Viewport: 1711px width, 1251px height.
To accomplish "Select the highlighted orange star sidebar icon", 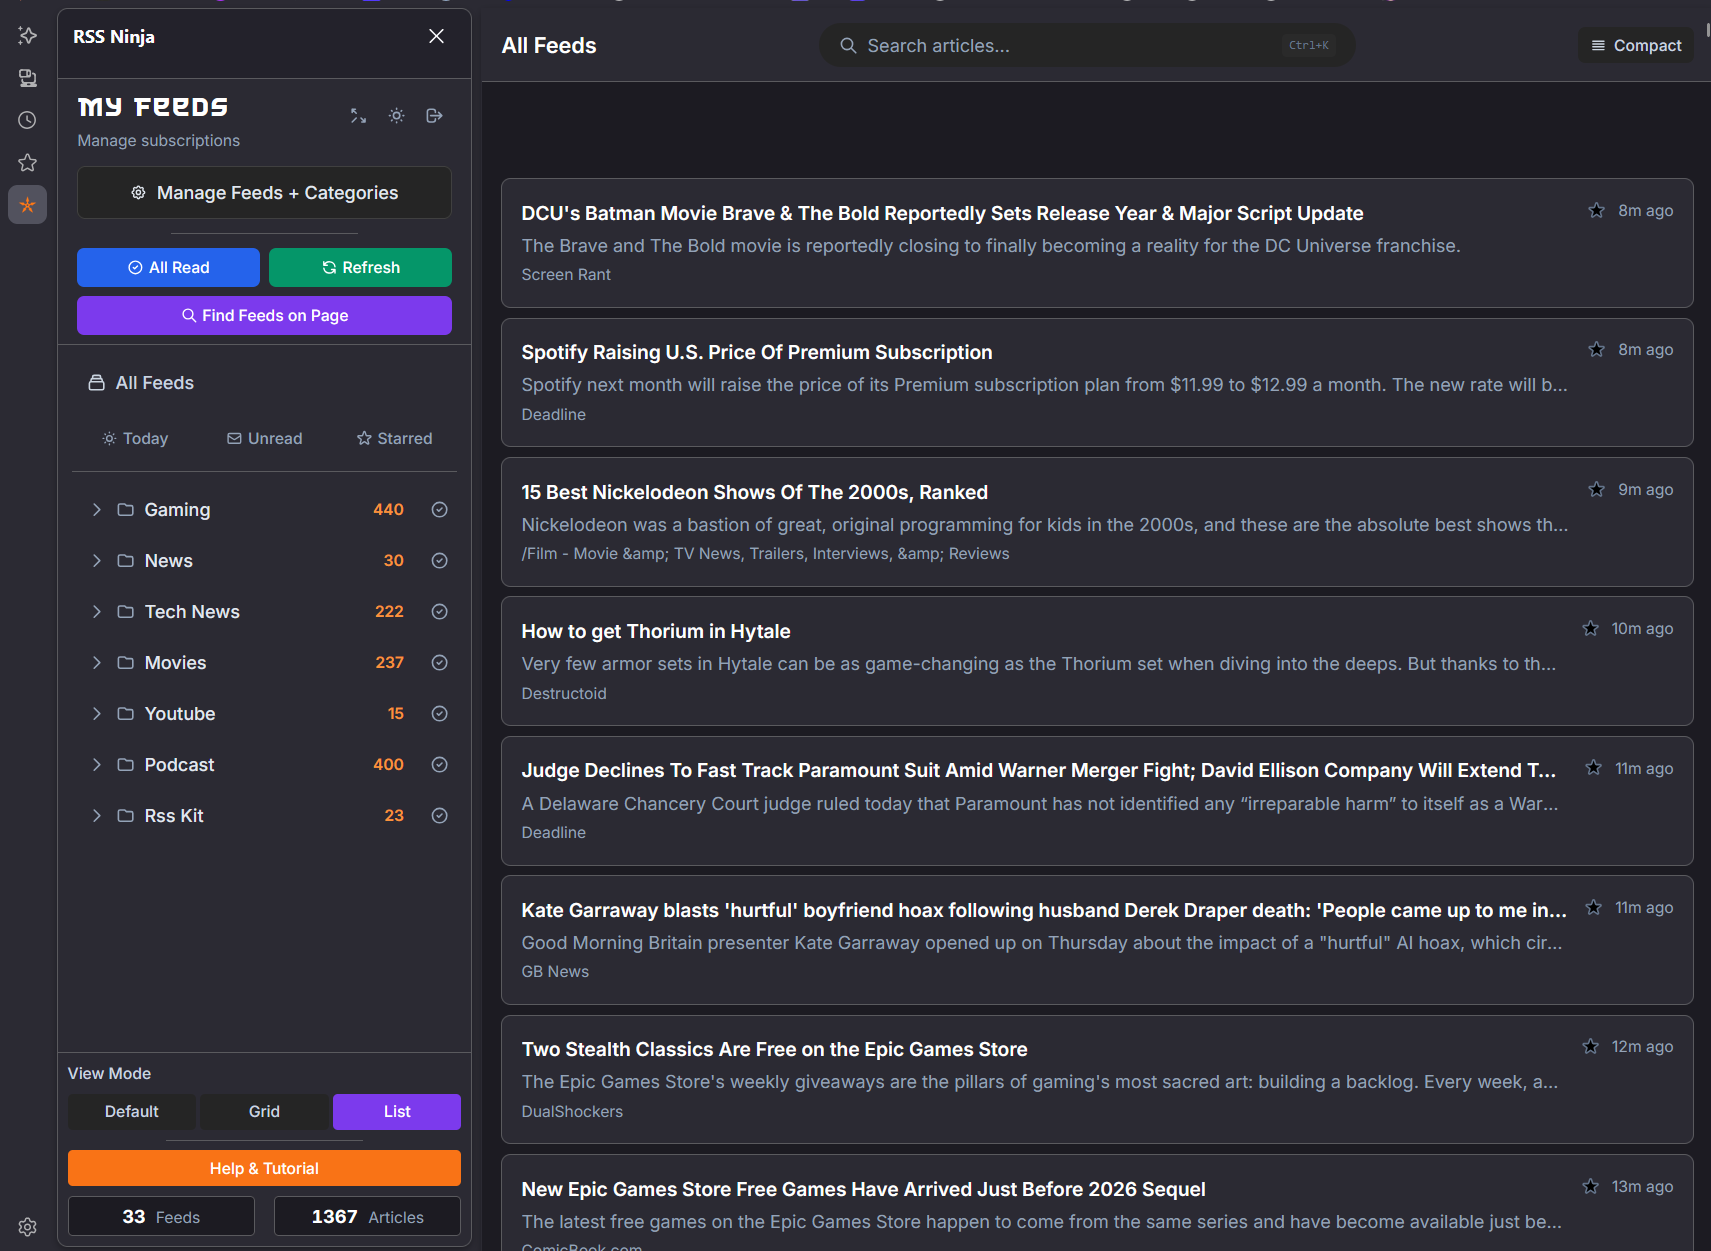I will pyautogui.click(x=27, y=204).
